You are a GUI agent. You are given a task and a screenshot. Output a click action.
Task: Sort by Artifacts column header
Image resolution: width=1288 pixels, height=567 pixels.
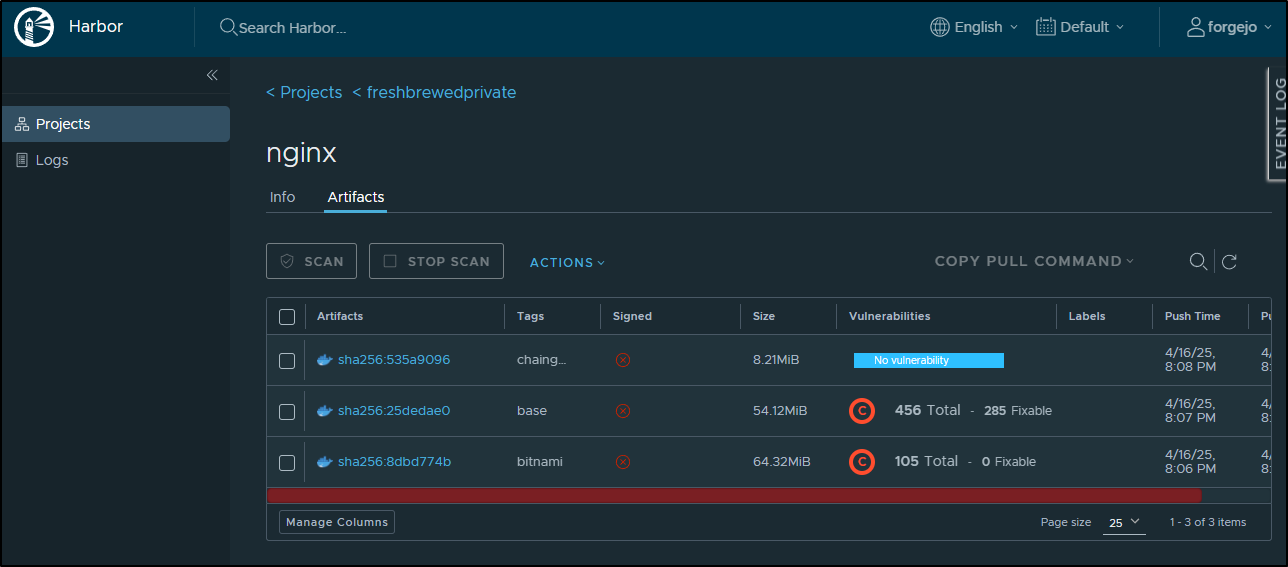pos(340,316)
